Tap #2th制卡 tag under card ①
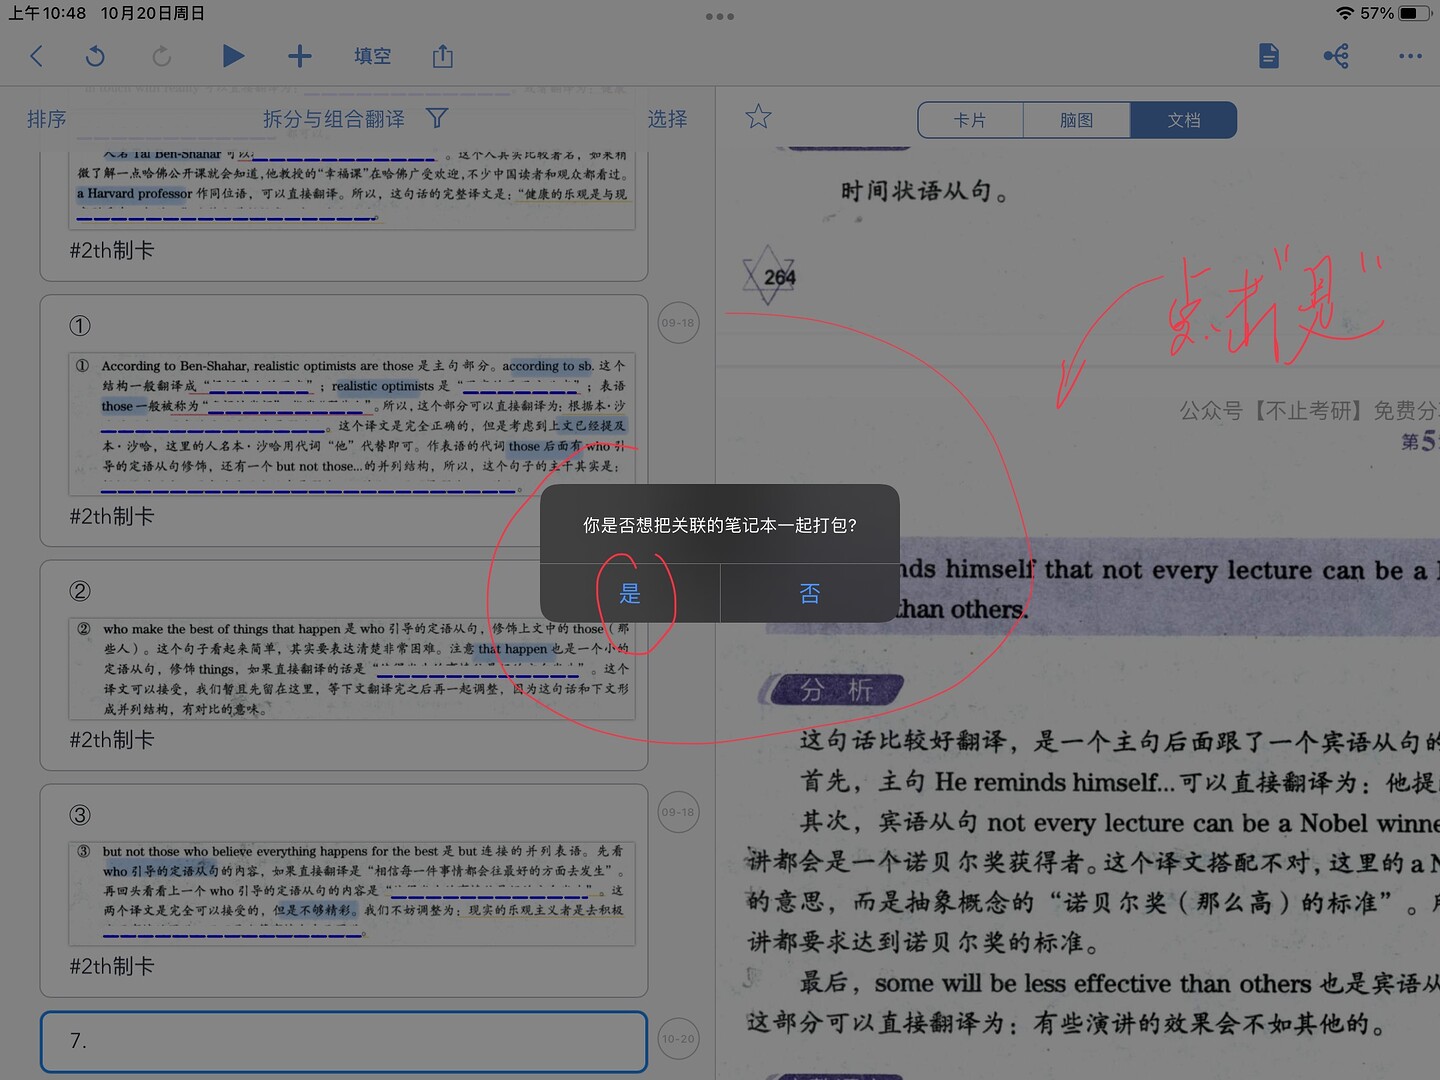The width and height of the screenshot is (1440, 1080). click(x=112, y=516)
